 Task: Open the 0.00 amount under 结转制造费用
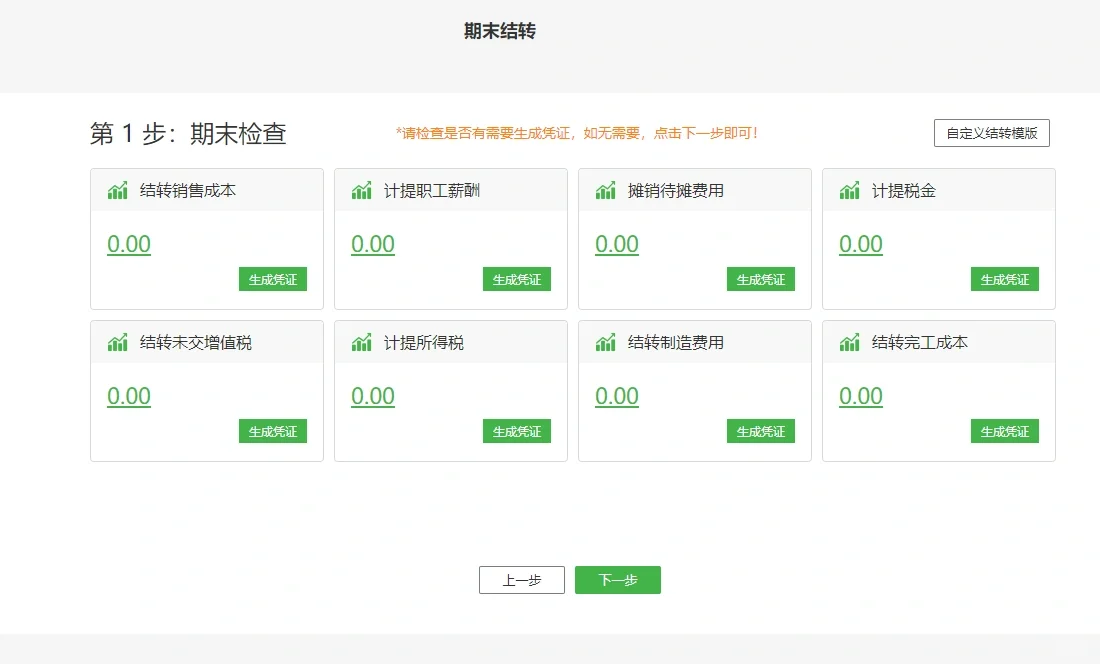[616, 395]
